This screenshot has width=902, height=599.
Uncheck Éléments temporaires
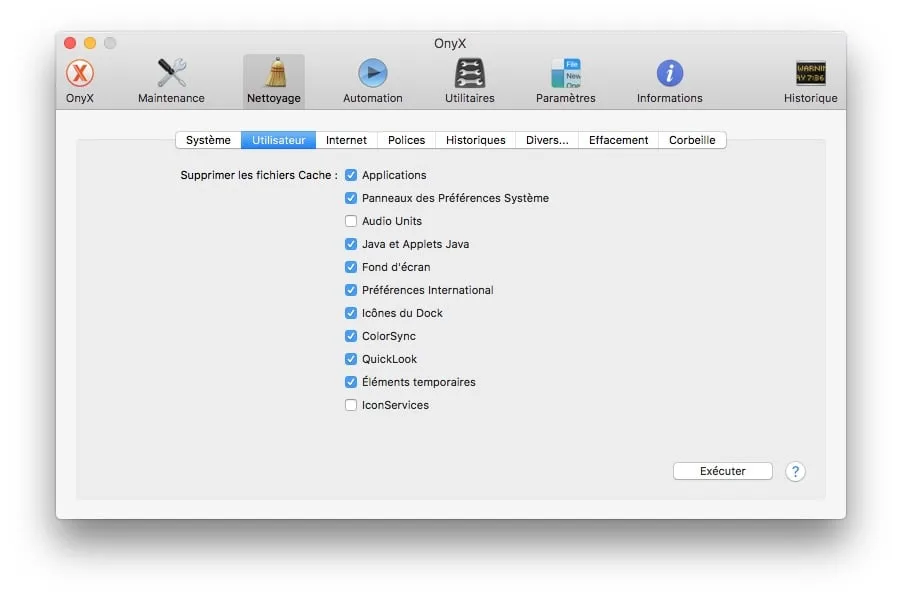(x=351, y=382)
